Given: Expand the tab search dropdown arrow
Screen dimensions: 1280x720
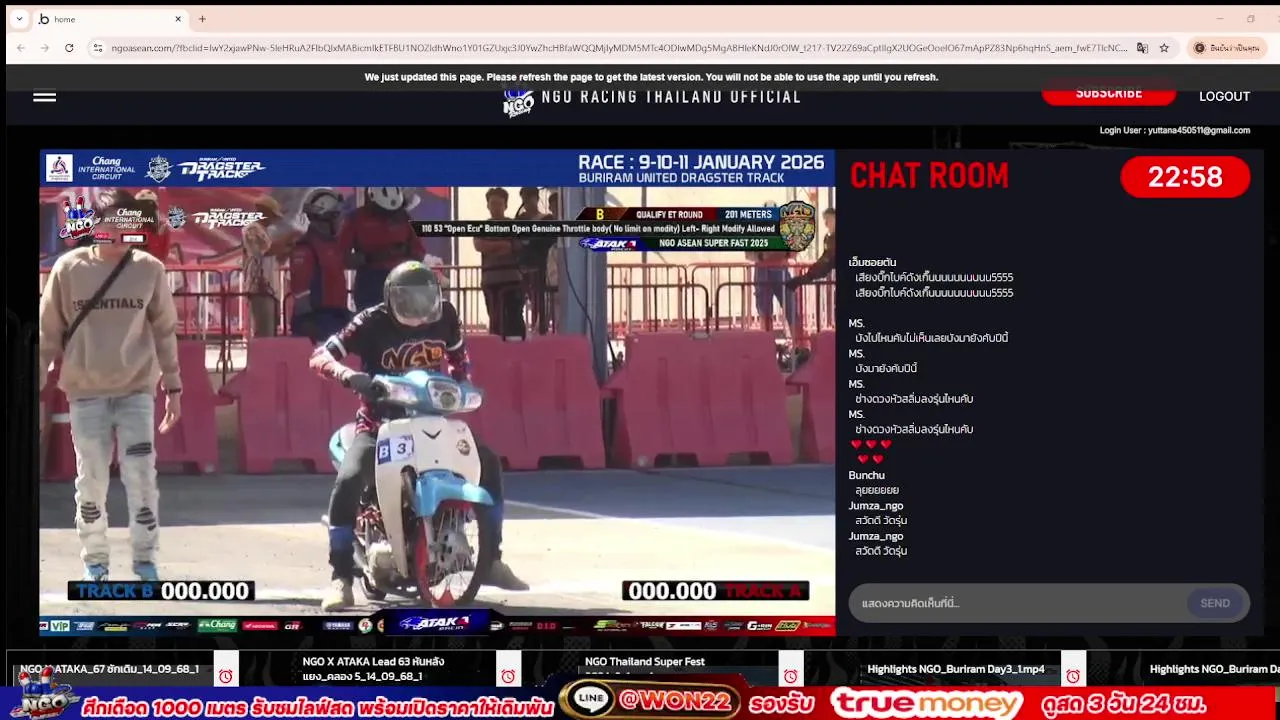Looking at the screenshot, I should [19, 19].
